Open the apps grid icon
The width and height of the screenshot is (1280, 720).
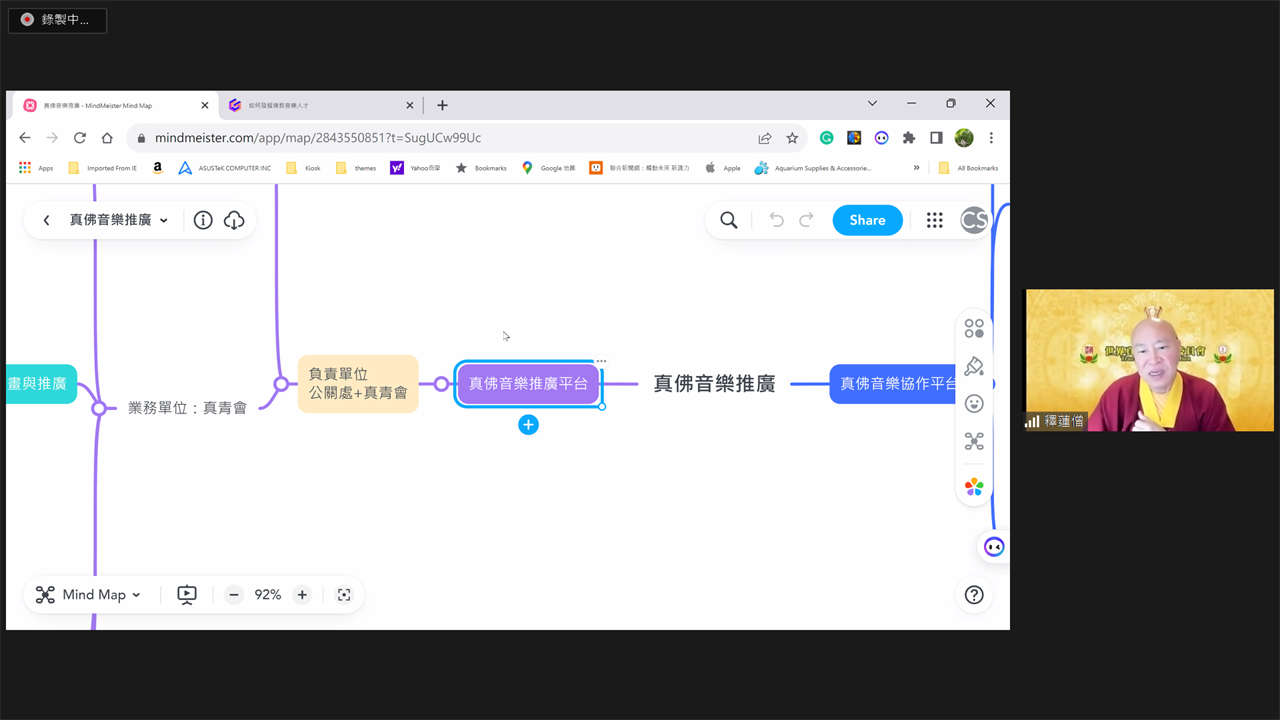click(934, 220)
